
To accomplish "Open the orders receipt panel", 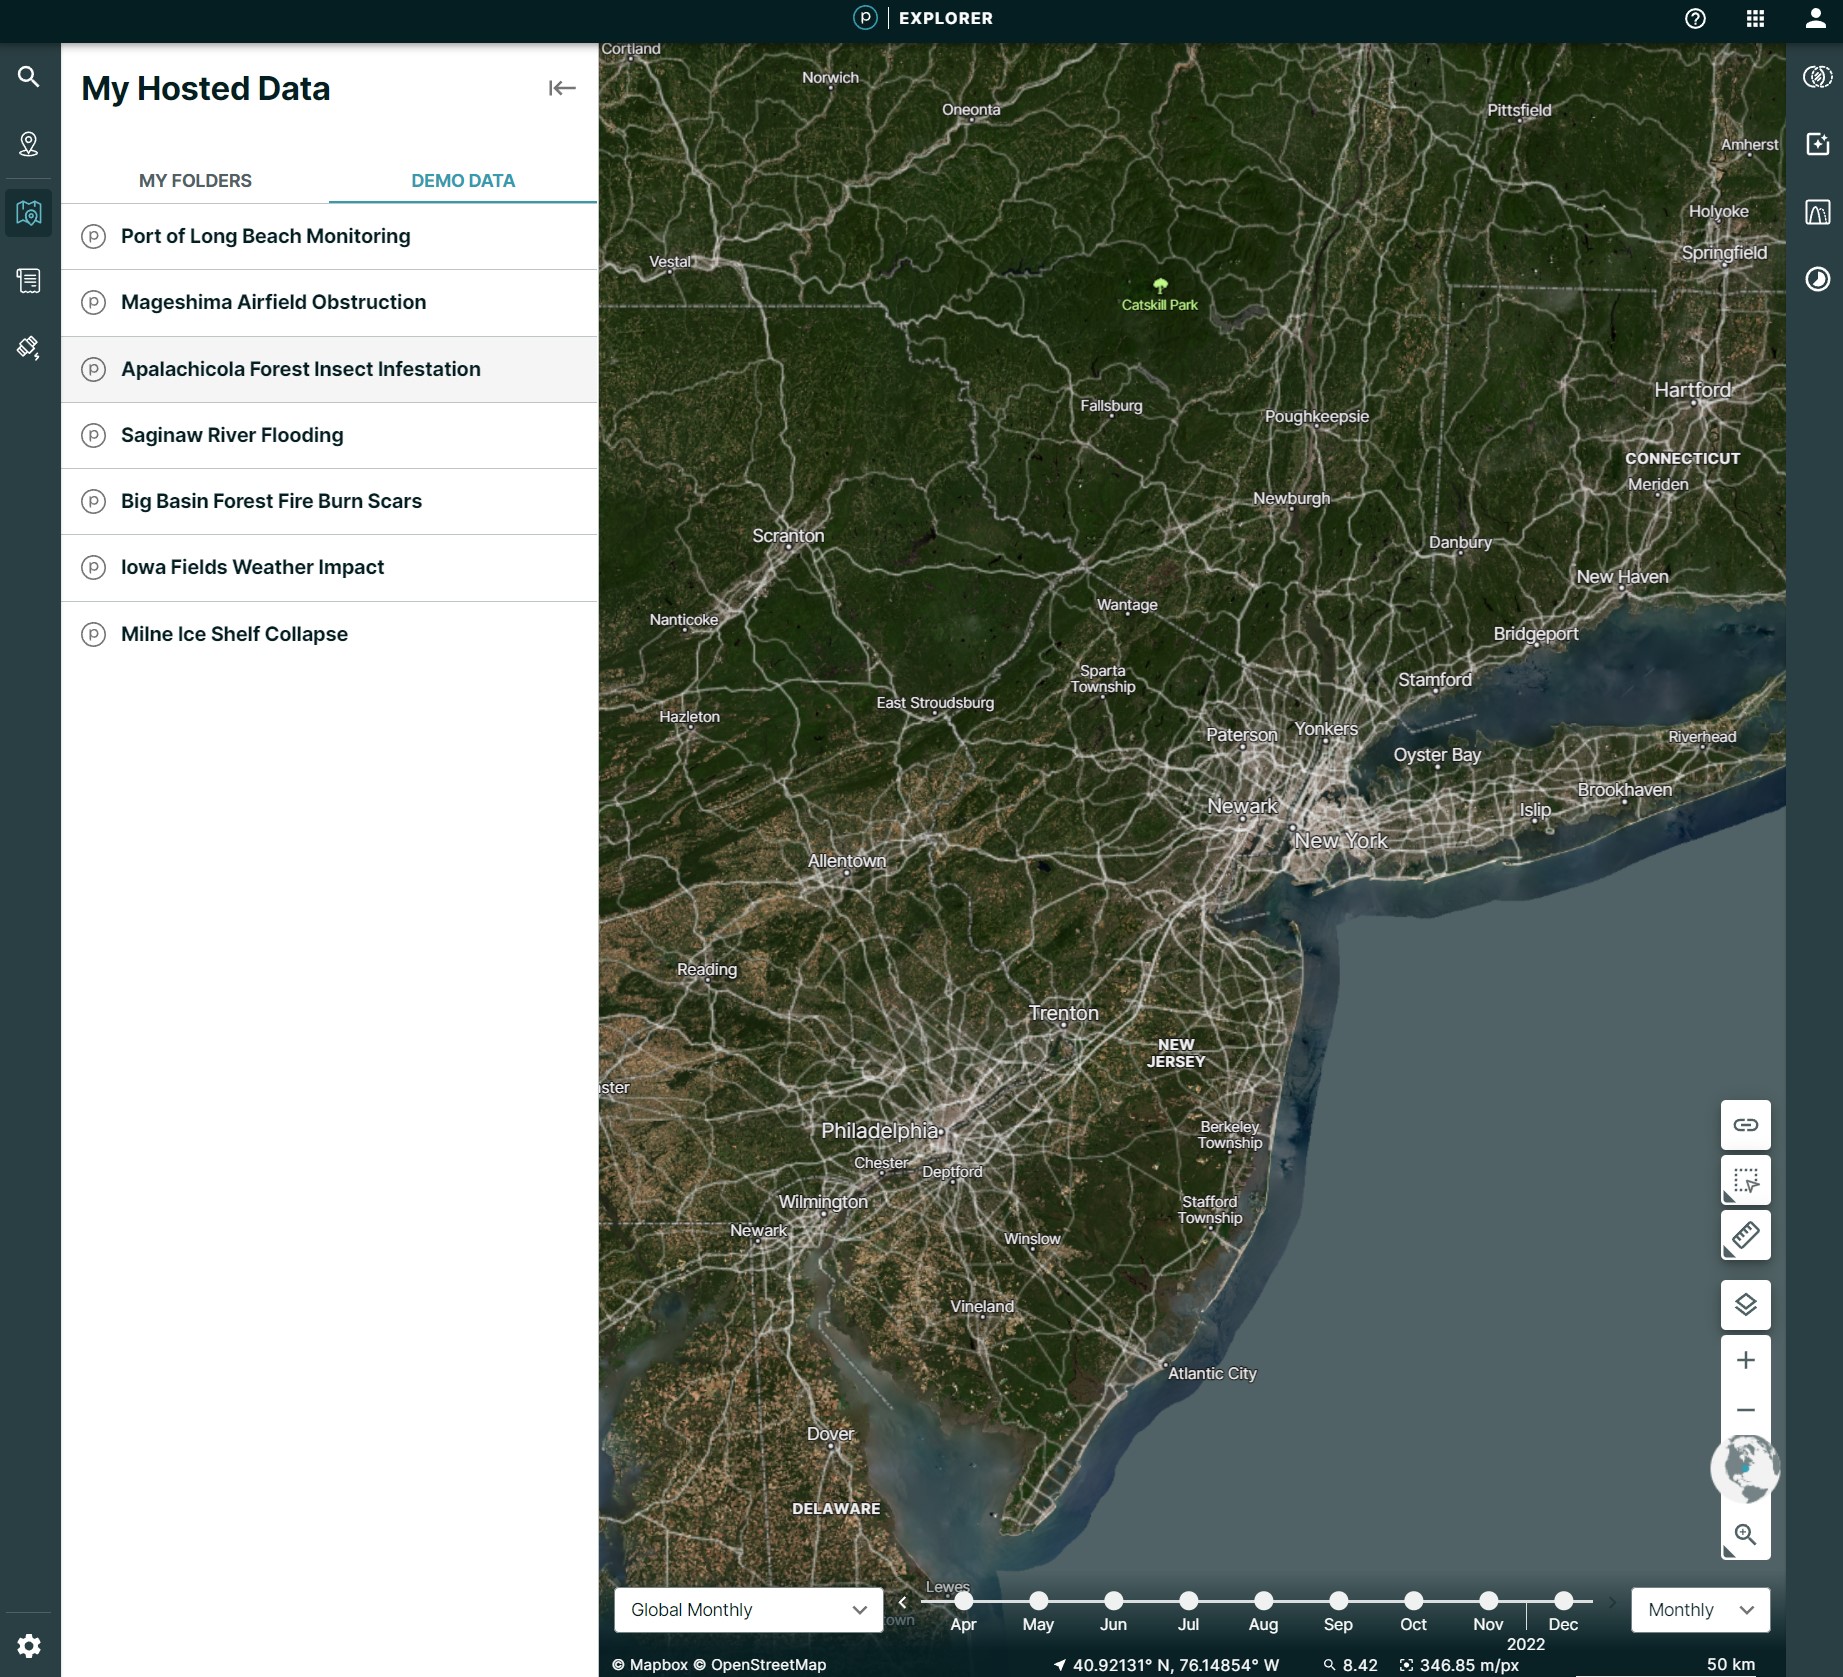I will click(28, 280).
